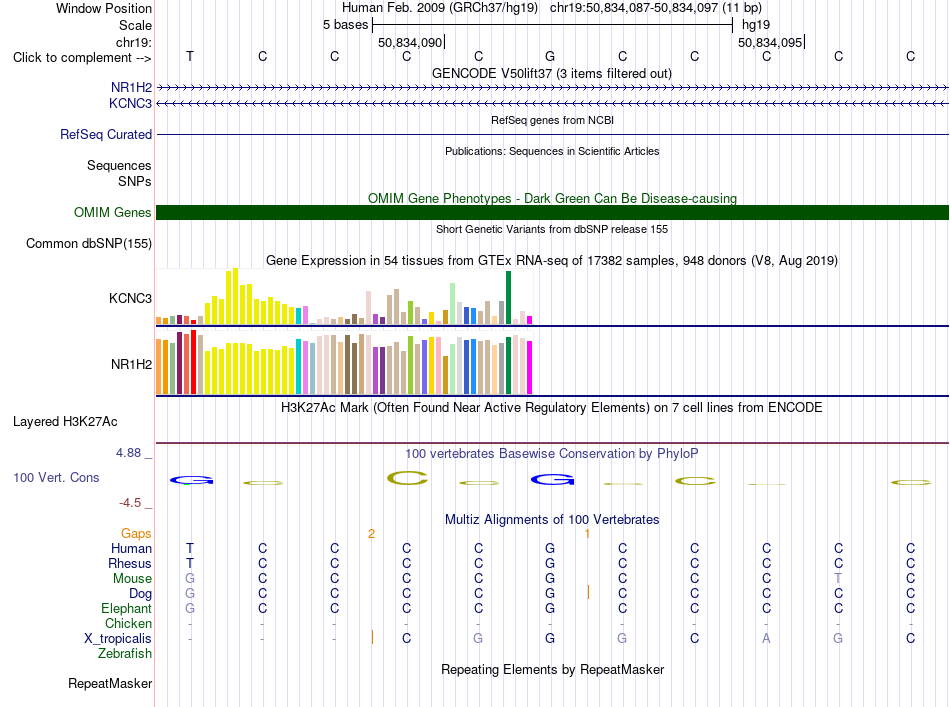Image resolution: width=950 pixels, height=707 pixels.
Task: Click the X_tropicalis alignment row label
Action: point(118,639)
